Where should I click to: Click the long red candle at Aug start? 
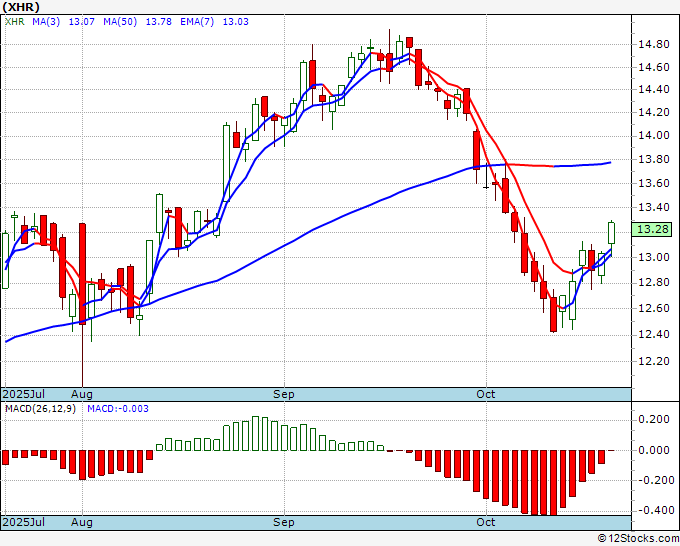click(x=82, y=274)
